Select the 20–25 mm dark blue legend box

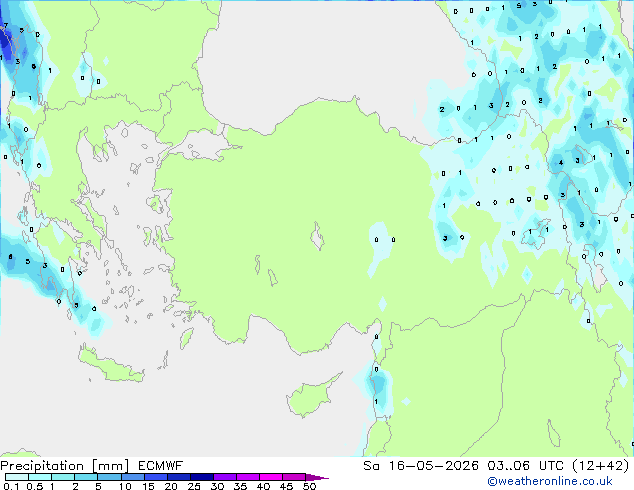(x=179, y=477)
